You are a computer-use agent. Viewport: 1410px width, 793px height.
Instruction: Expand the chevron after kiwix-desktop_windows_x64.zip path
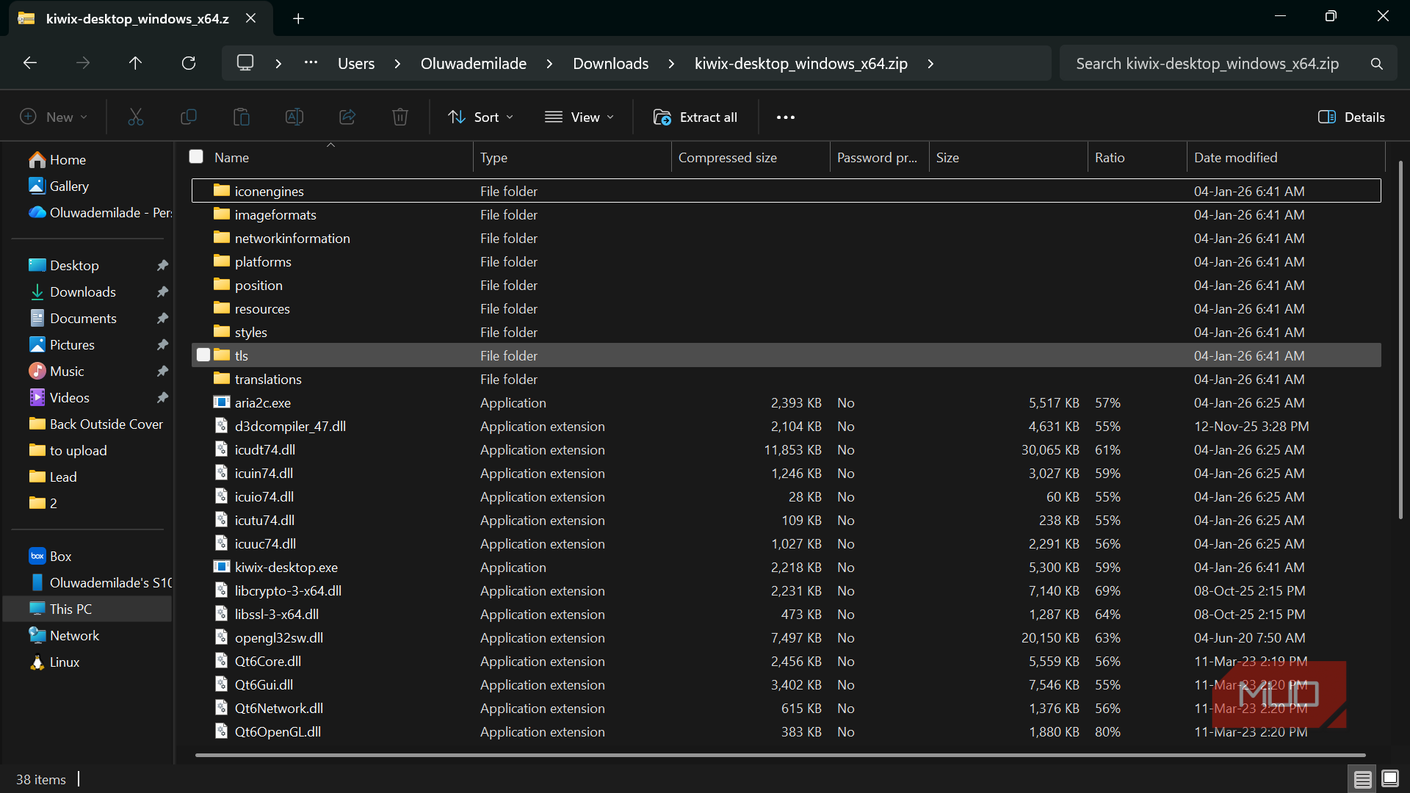931,63
